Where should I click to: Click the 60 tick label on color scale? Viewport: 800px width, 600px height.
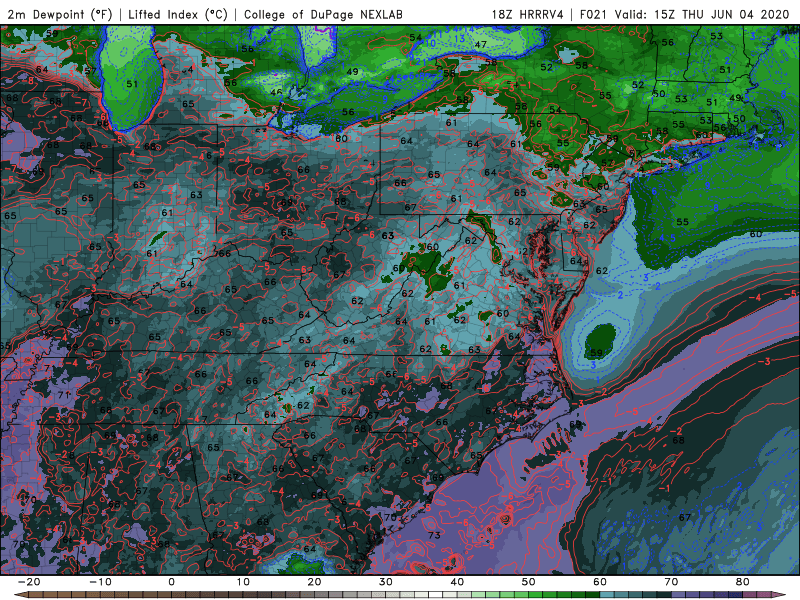click(x=600, y=582)
